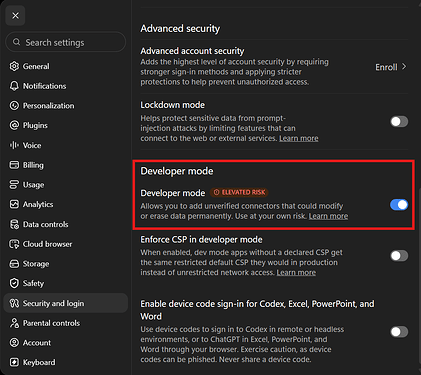Select the Plugins label in sidebar
This screenshot has width=421, height=375.
[35, 125]
